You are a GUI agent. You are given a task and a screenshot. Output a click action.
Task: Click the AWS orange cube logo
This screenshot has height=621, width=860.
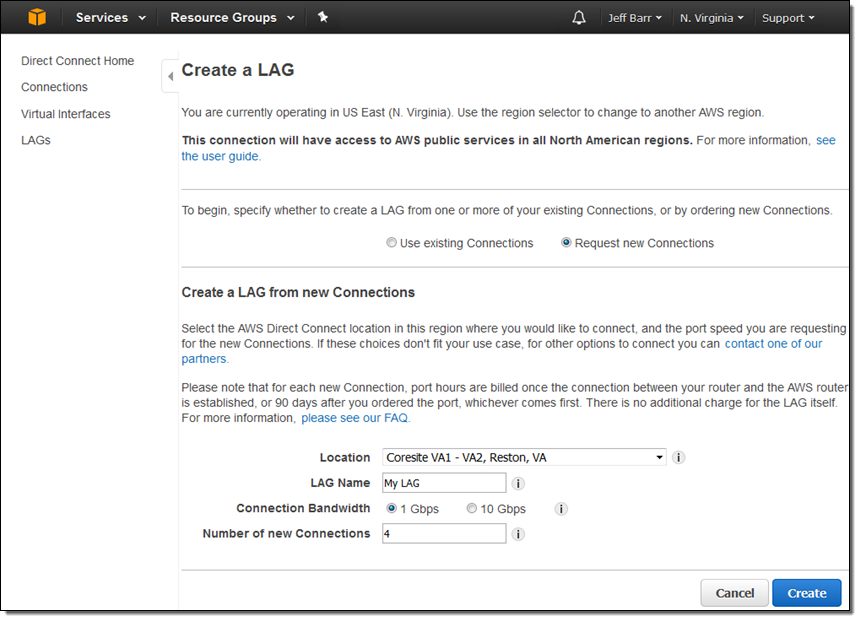(x=37, y=17)
